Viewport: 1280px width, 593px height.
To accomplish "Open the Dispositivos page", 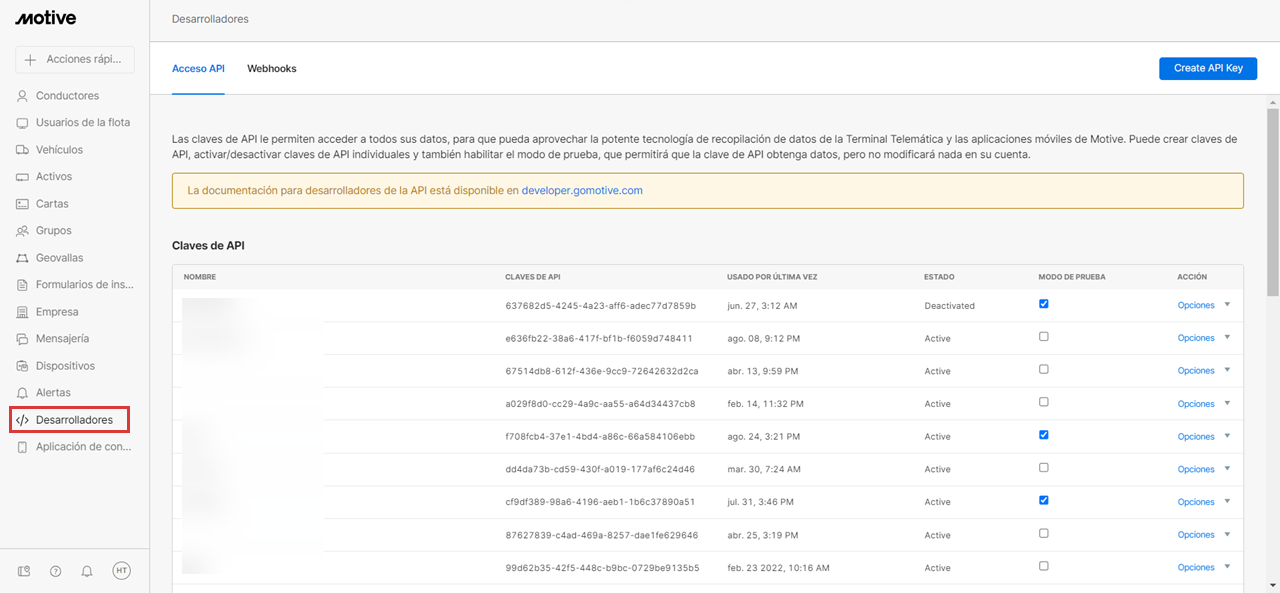I will point(62,365).
